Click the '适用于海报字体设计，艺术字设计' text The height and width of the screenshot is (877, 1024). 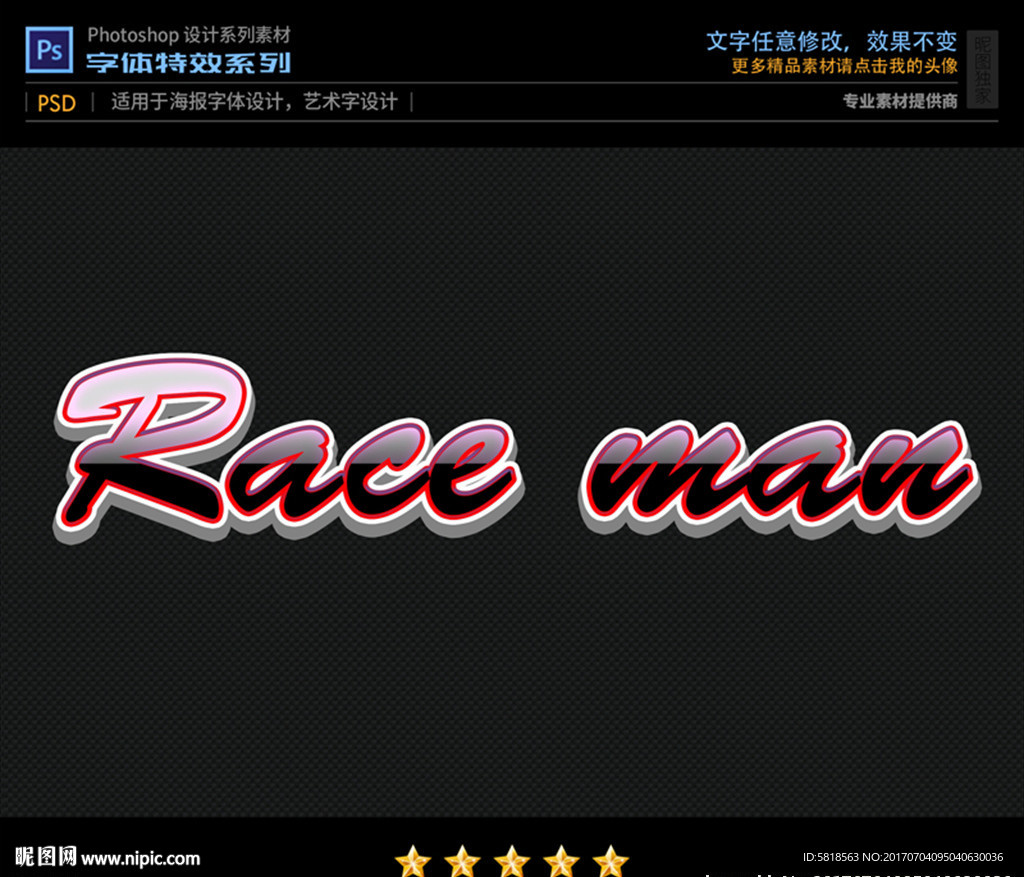[x=254, y=102]
